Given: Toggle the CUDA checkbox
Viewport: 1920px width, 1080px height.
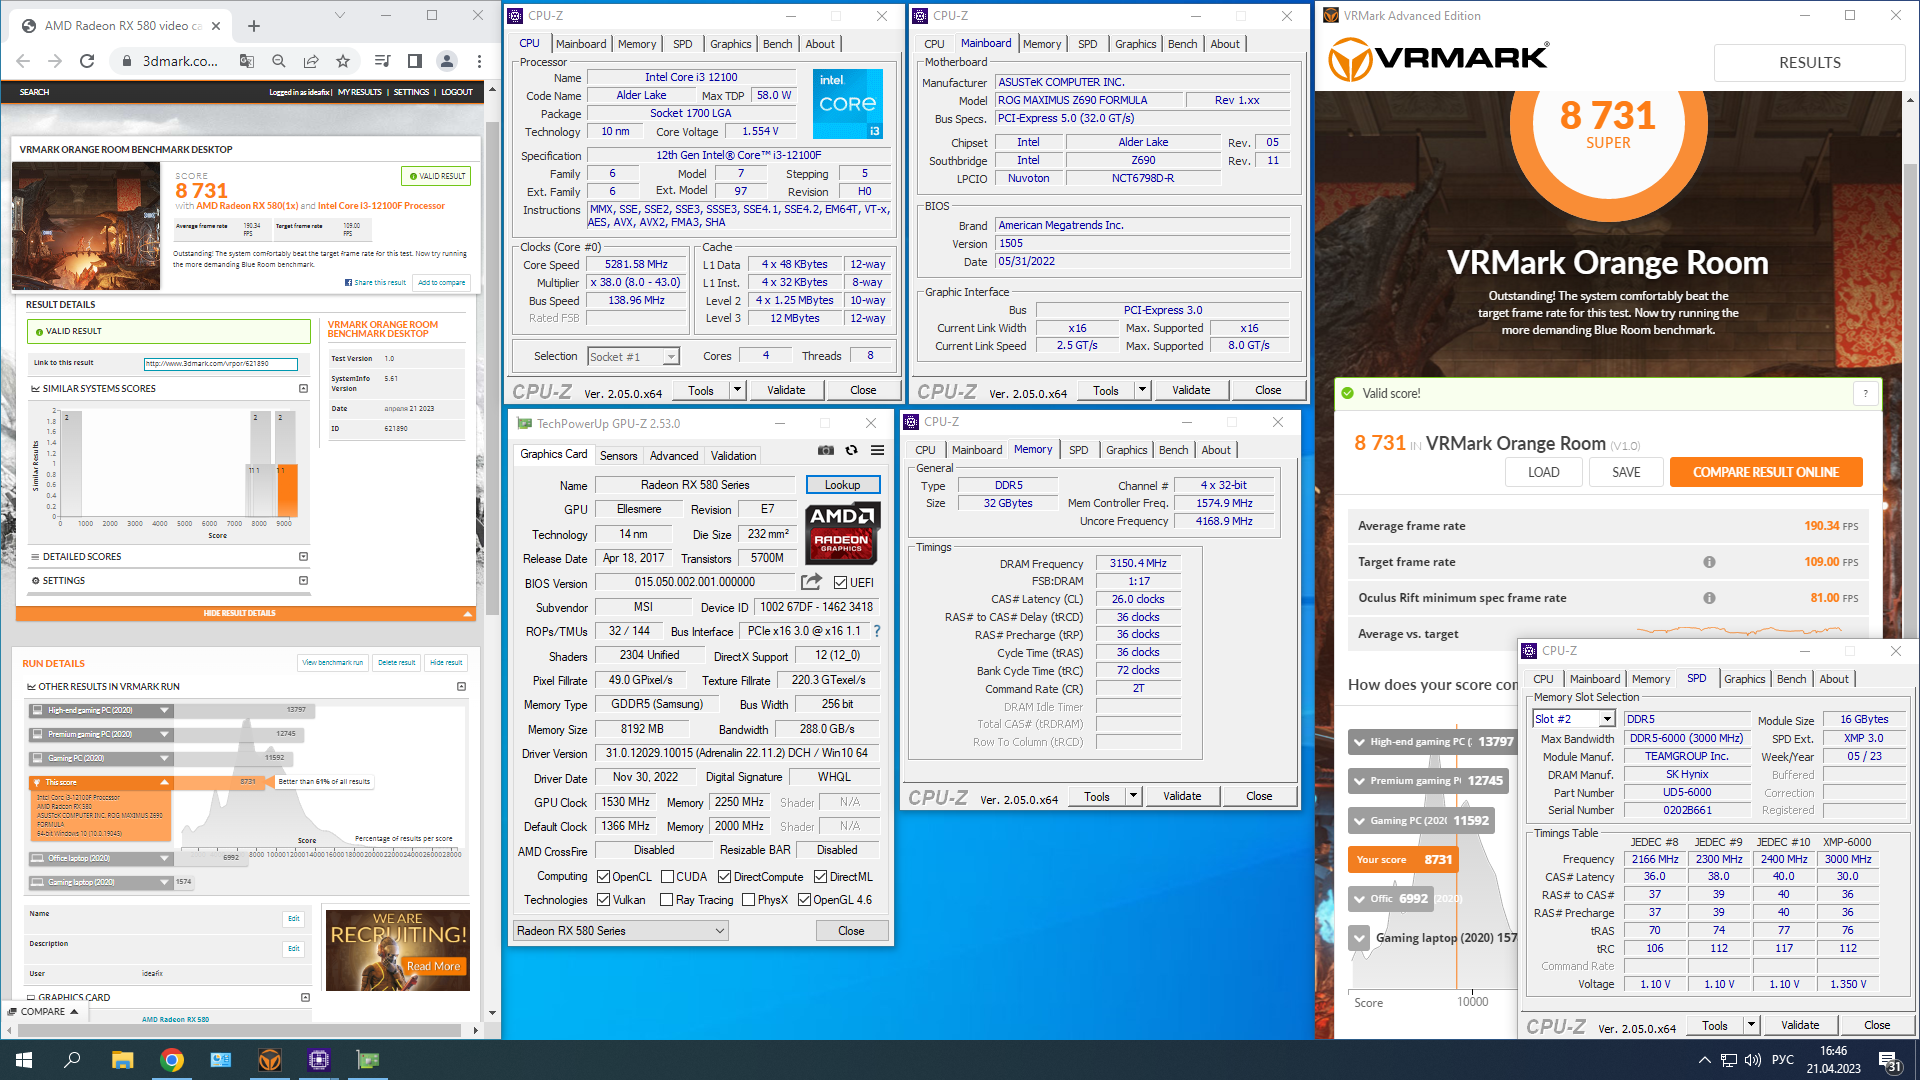Looking at the screenshot, I should point(667,877).
